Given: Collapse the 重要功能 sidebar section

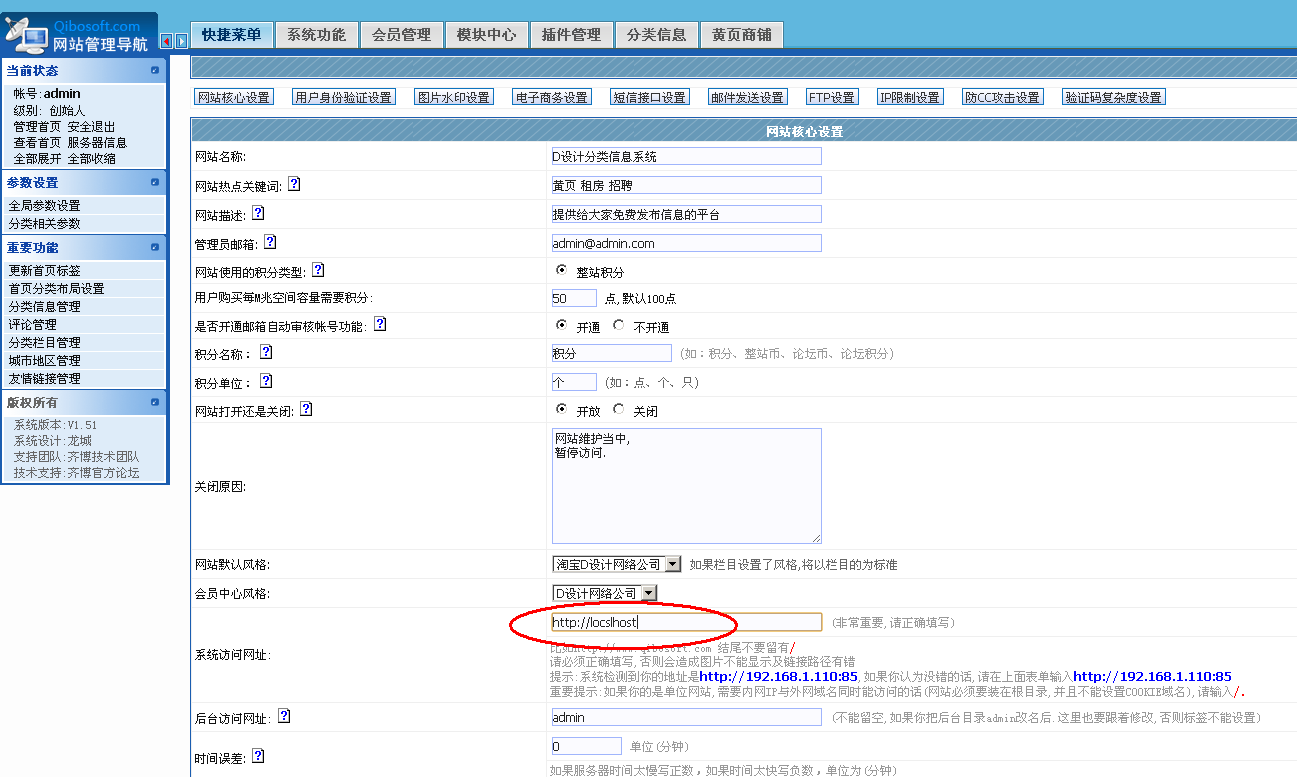Looking at the screenshot, I should click(155, 247).
